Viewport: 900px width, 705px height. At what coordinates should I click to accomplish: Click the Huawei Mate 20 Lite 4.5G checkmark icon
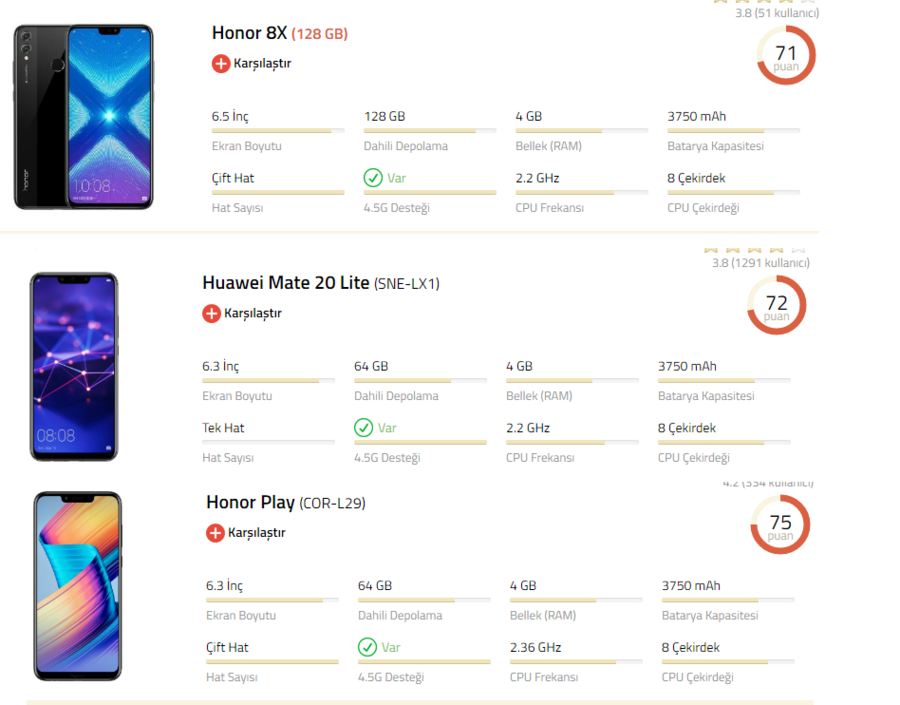point(364,428)
